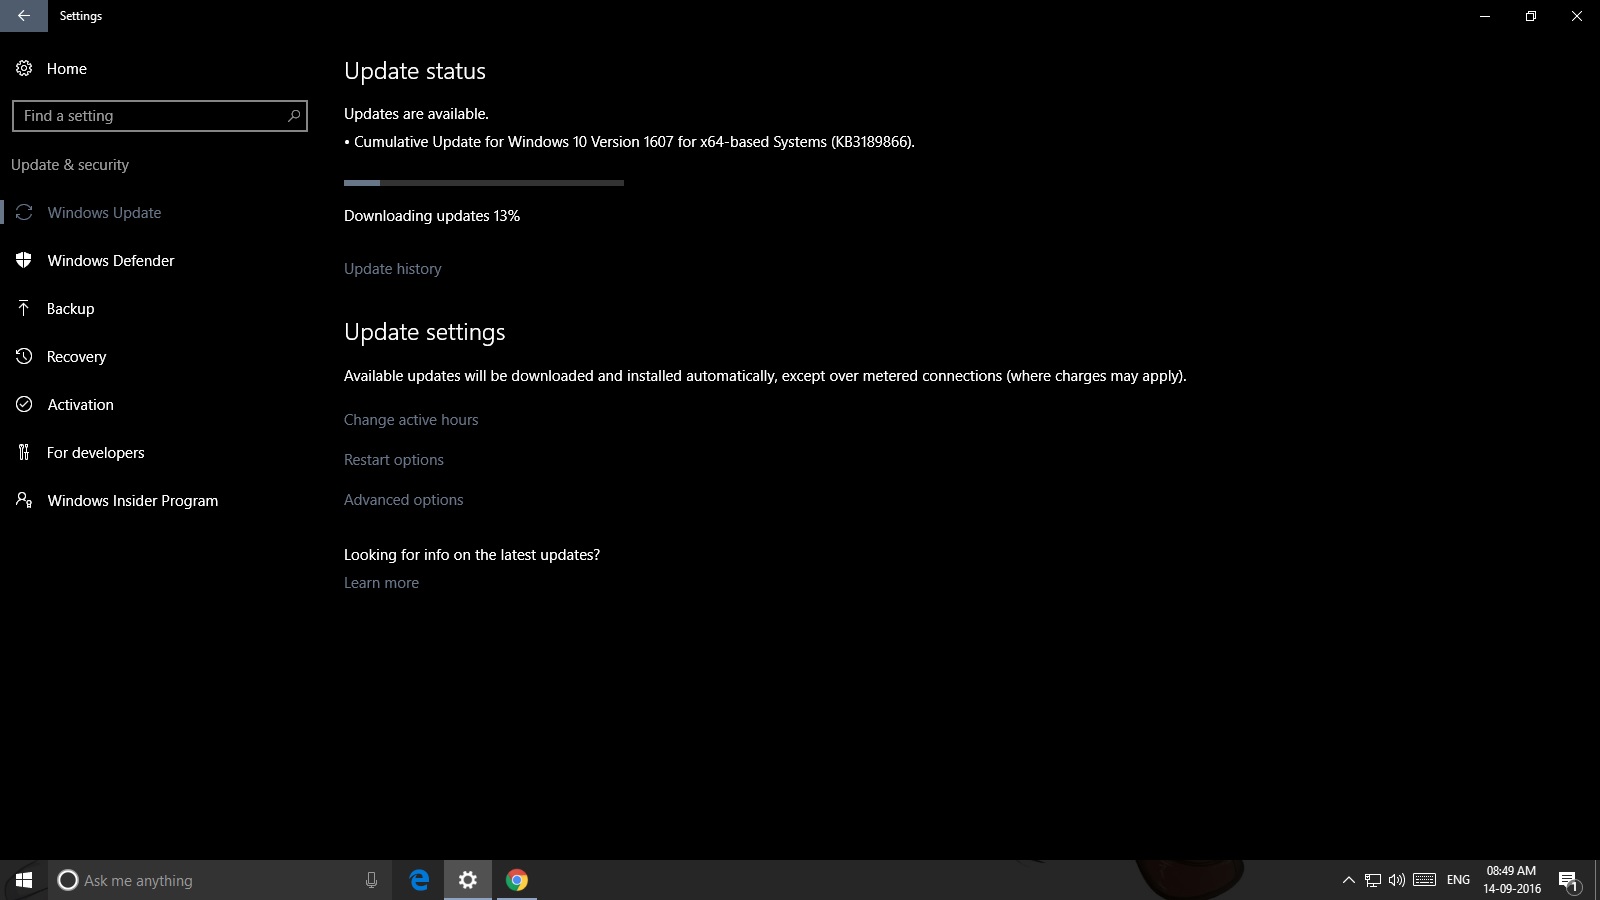
Task: Click Learn more about latest updates
Action: [381, 582]
